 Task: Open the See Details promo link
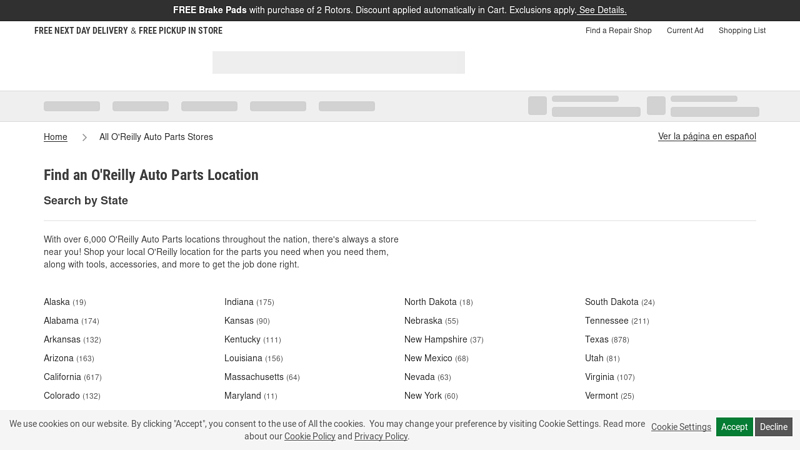click(x=602, y=10)
